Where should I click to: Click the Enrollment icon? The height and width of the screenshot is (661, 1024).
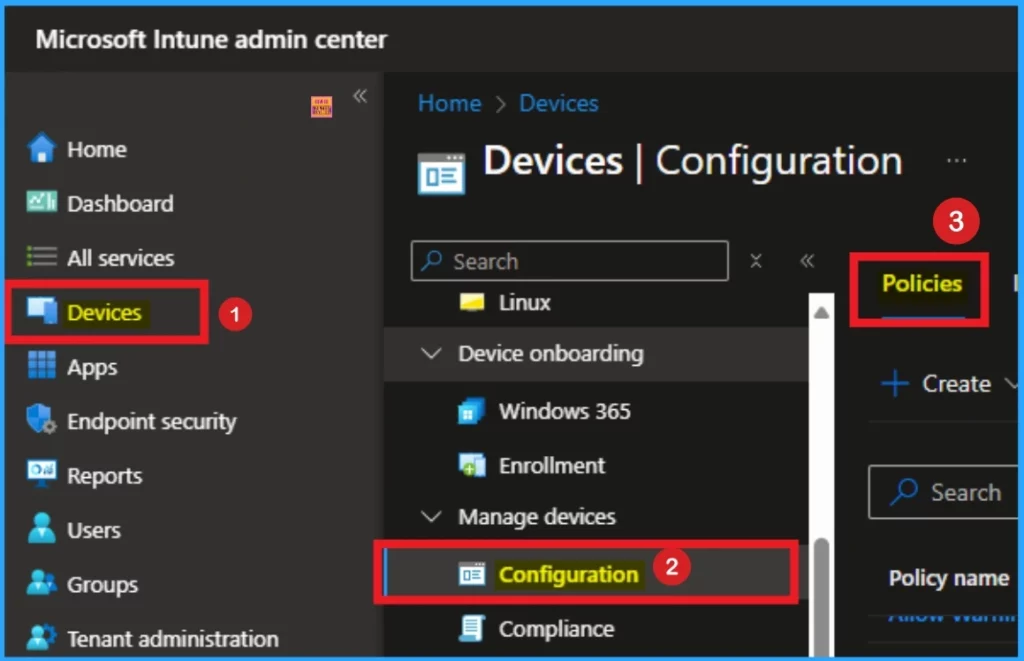(x=472, y=465)
